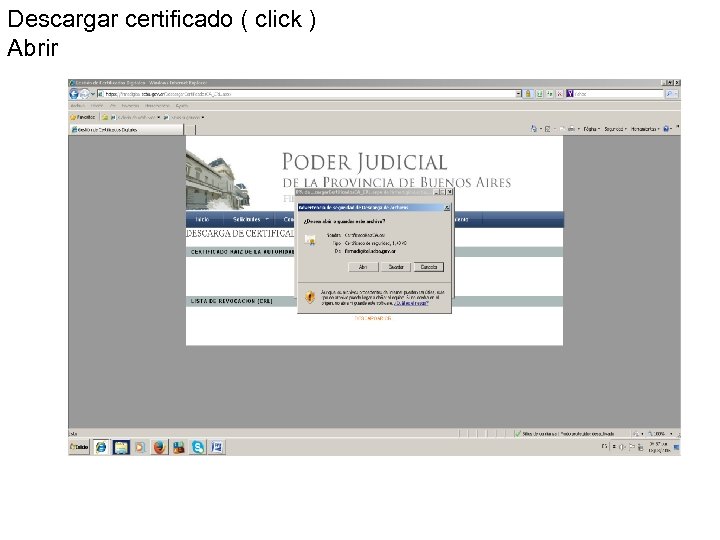Click the certificate file icon in the dialog

(x=310, y=240)
